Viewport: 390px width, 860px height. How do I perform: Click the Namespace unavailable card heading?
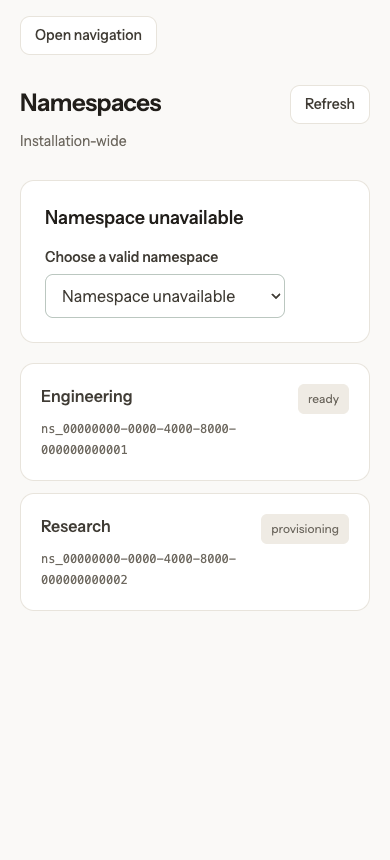(144, 218)
